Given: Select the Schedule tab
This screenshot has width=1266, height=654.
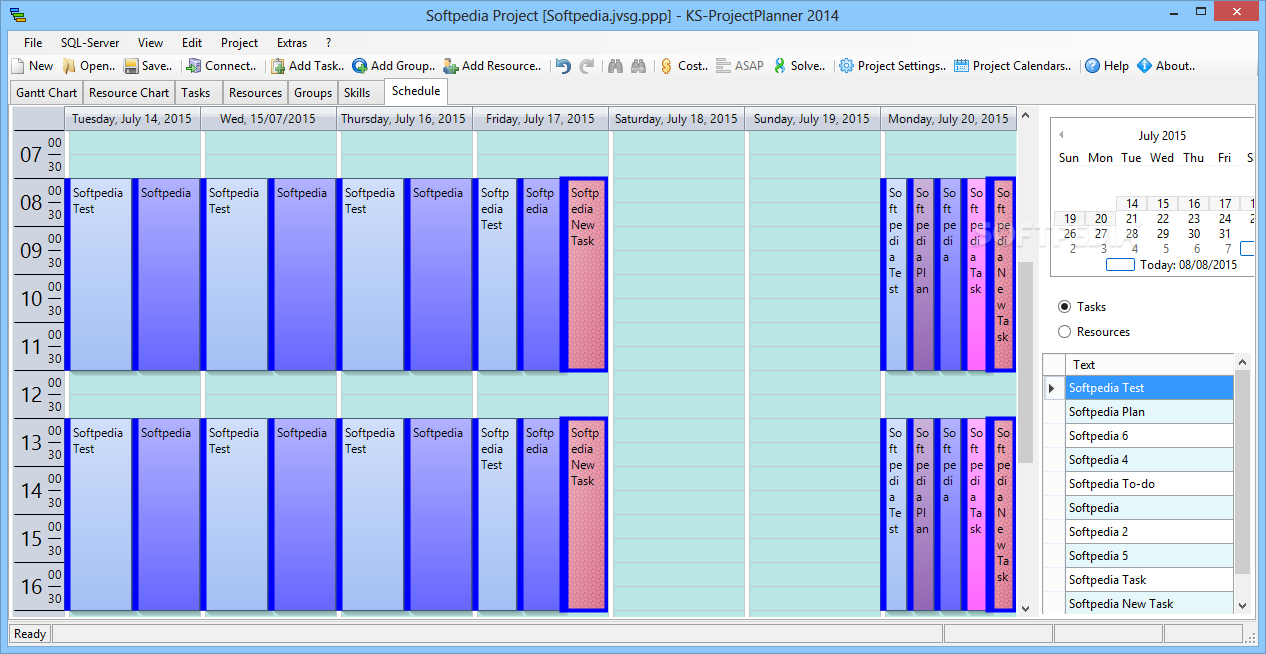Looking at the screenshot, I should tap(416, 91).
